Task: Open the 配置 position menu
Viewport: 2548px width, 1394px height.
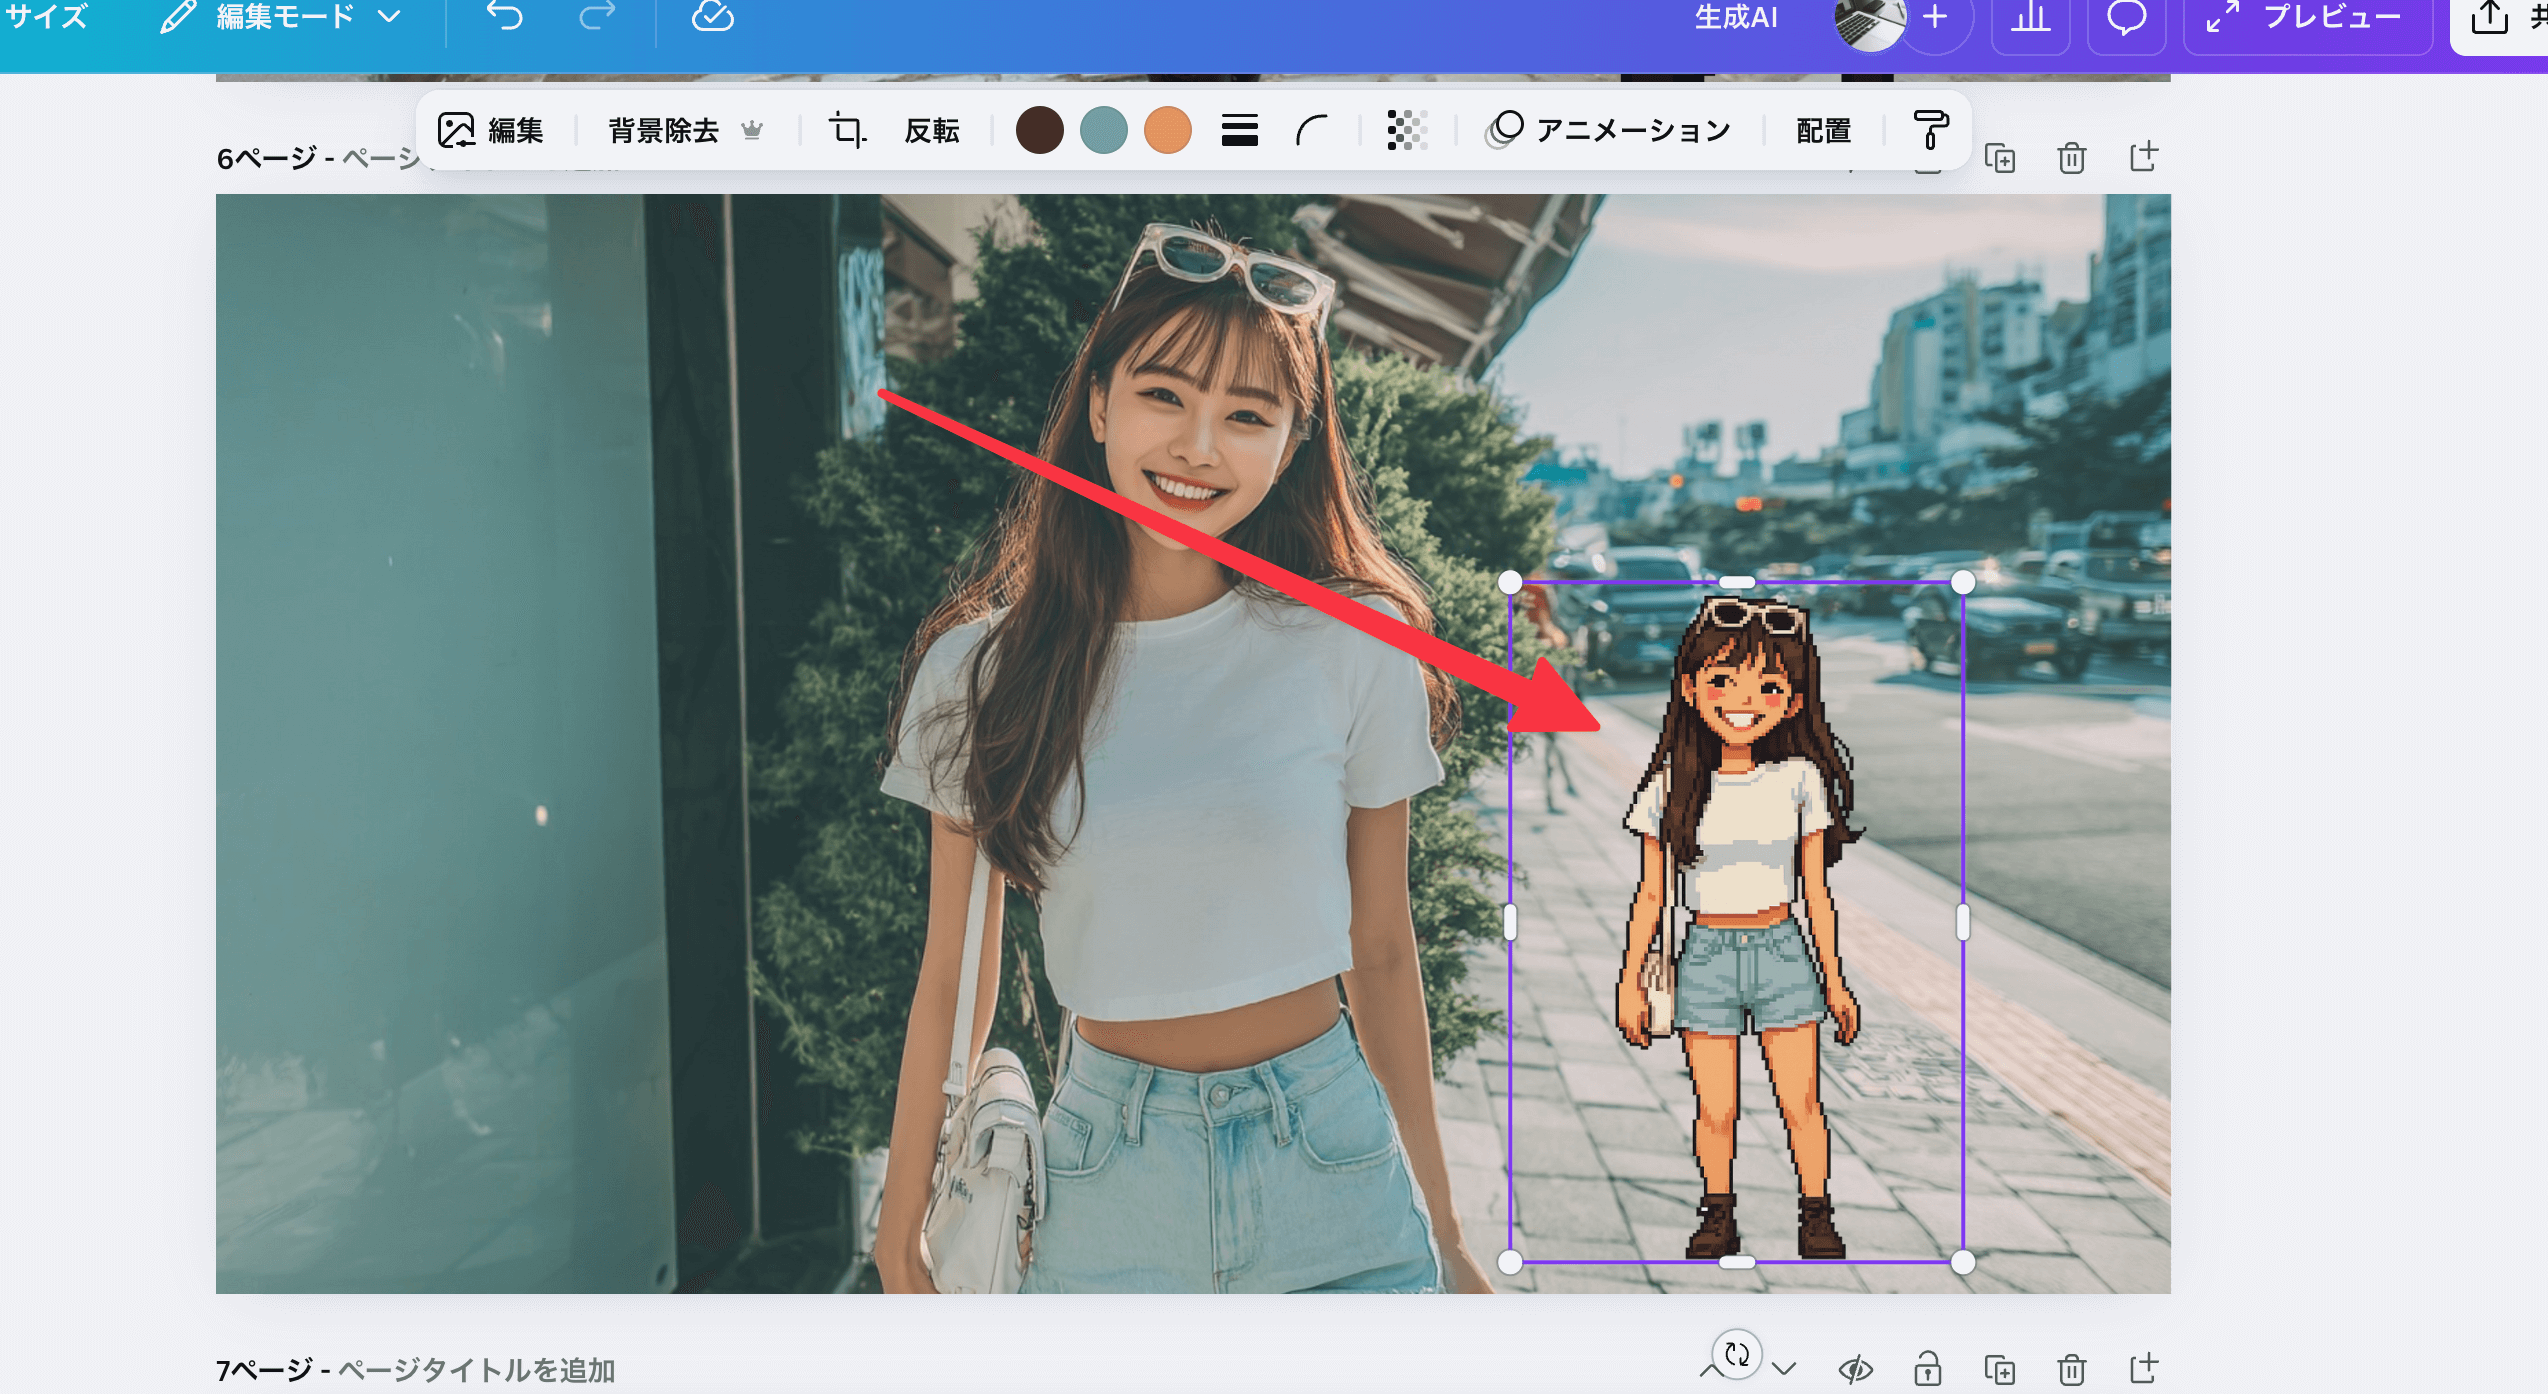Action: point(1823,130)
